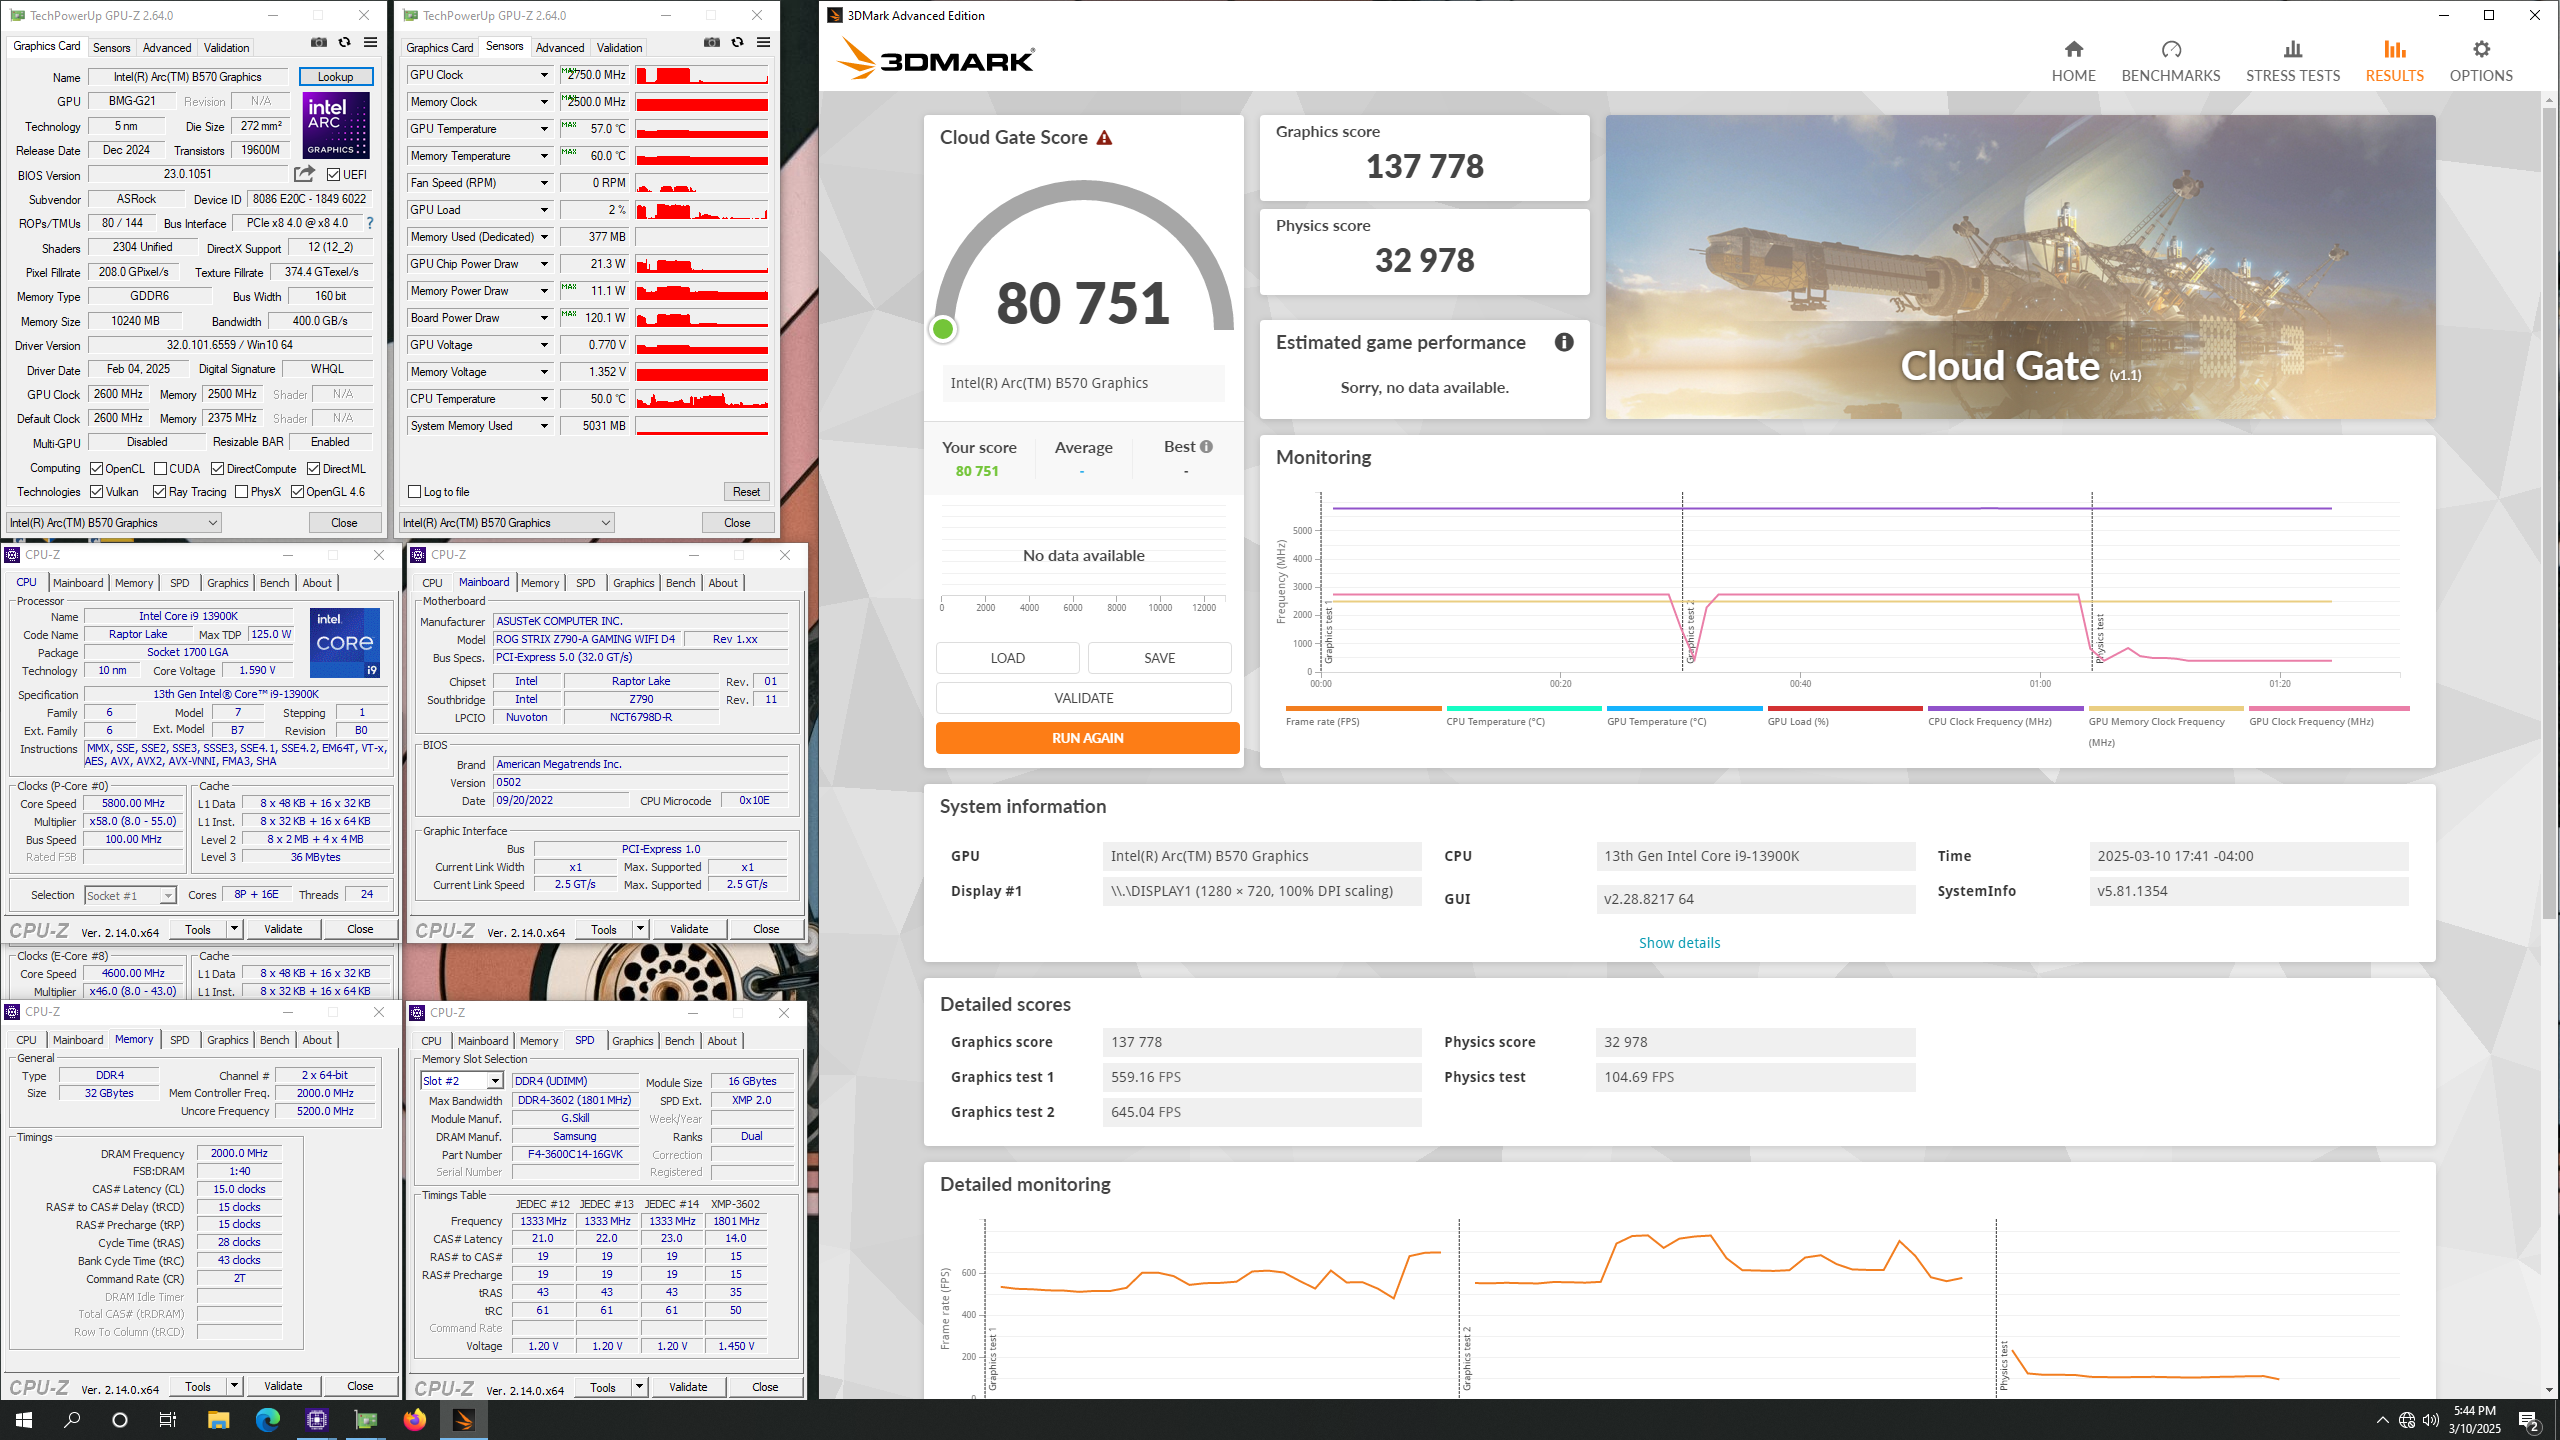This screenshot has width=2560, height=1440.
Task: Expand the Memory Clock sensor dropdown
Action: tap(544, 102)
